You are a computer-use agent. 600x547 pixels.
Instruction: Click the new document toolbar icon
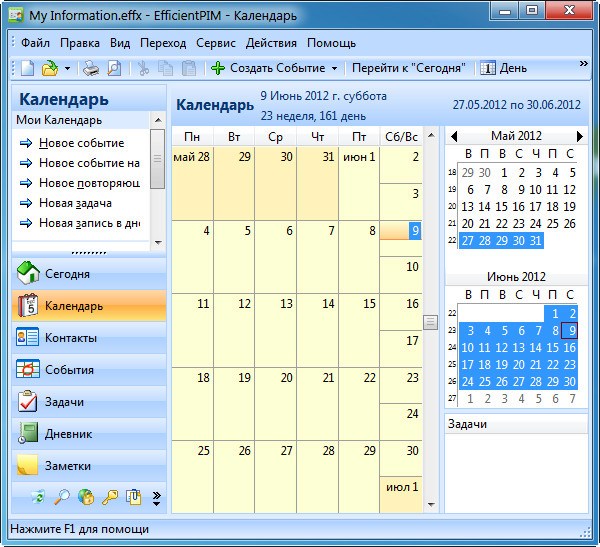[27, 68]
